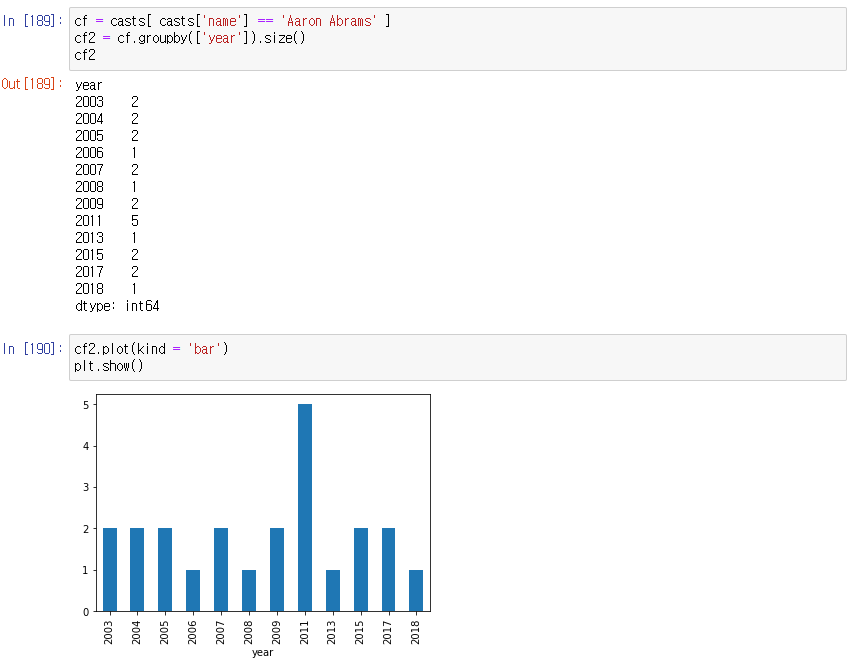Click output row 2013 1
851x670 pixels.
(107, 238)
